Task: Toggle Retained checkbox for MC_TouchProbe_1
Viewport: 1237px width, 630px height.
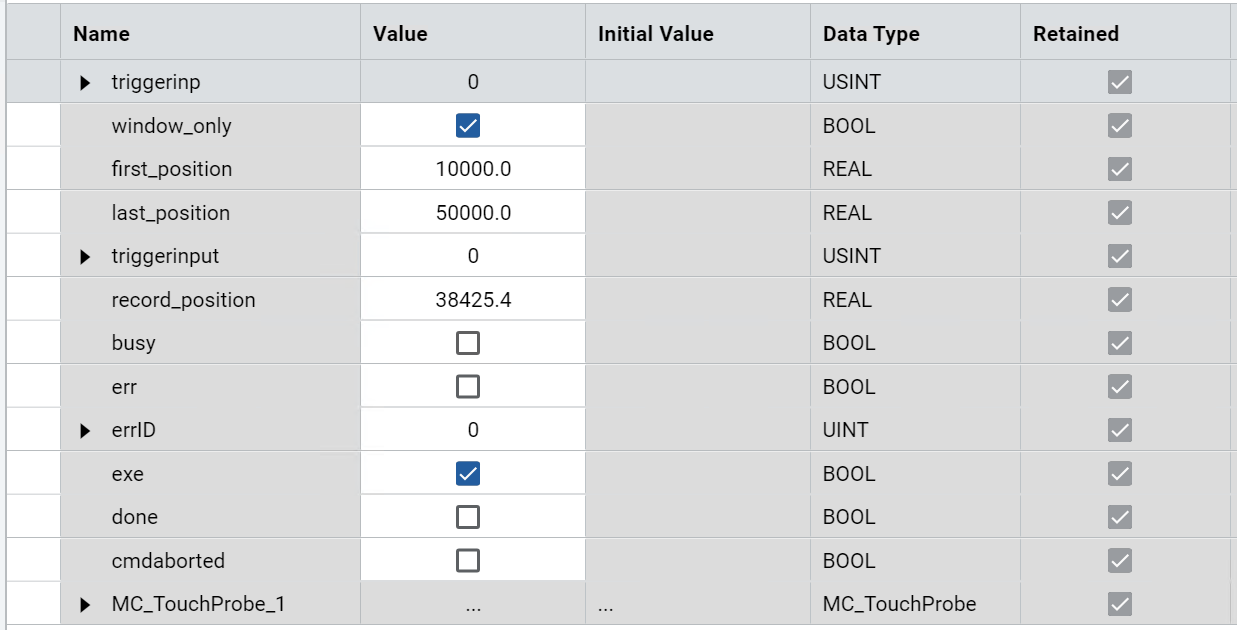Action: click(x=1120, y=604)
